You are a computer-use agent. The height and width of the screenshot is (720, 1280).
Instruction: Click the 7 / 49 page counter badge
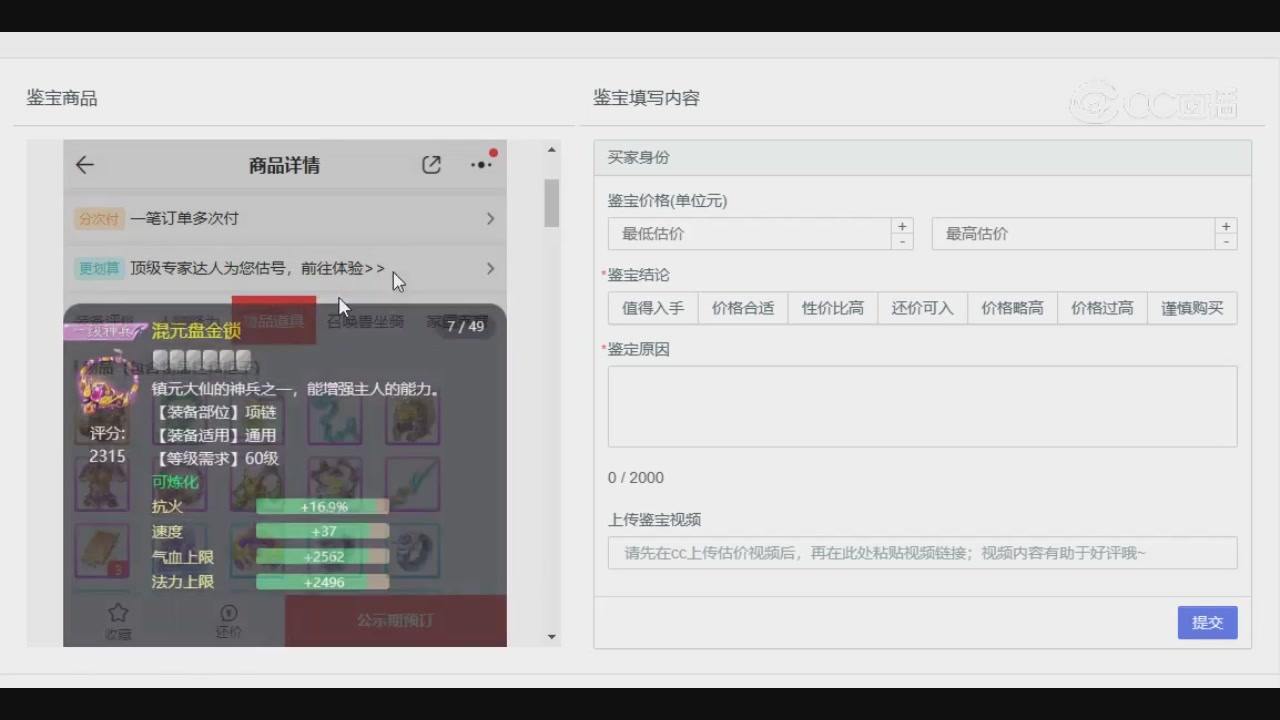coord(465,326)
